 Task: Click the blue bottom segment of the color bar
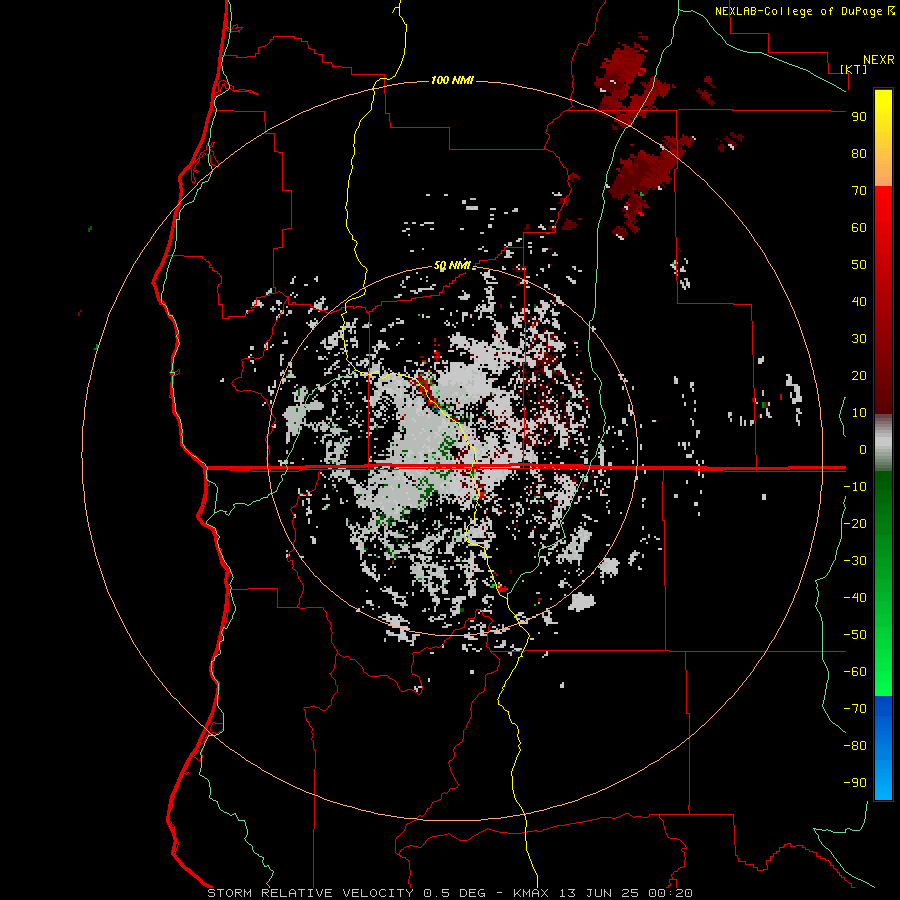pos(883,748)
